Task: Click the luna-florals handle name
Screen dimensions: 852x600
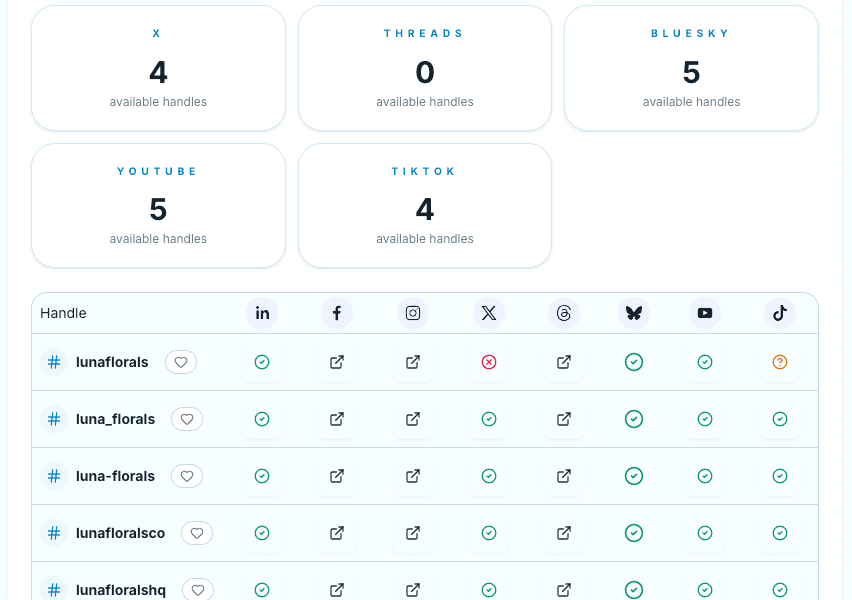Action: pyautogui.click(x=115, y=476)
